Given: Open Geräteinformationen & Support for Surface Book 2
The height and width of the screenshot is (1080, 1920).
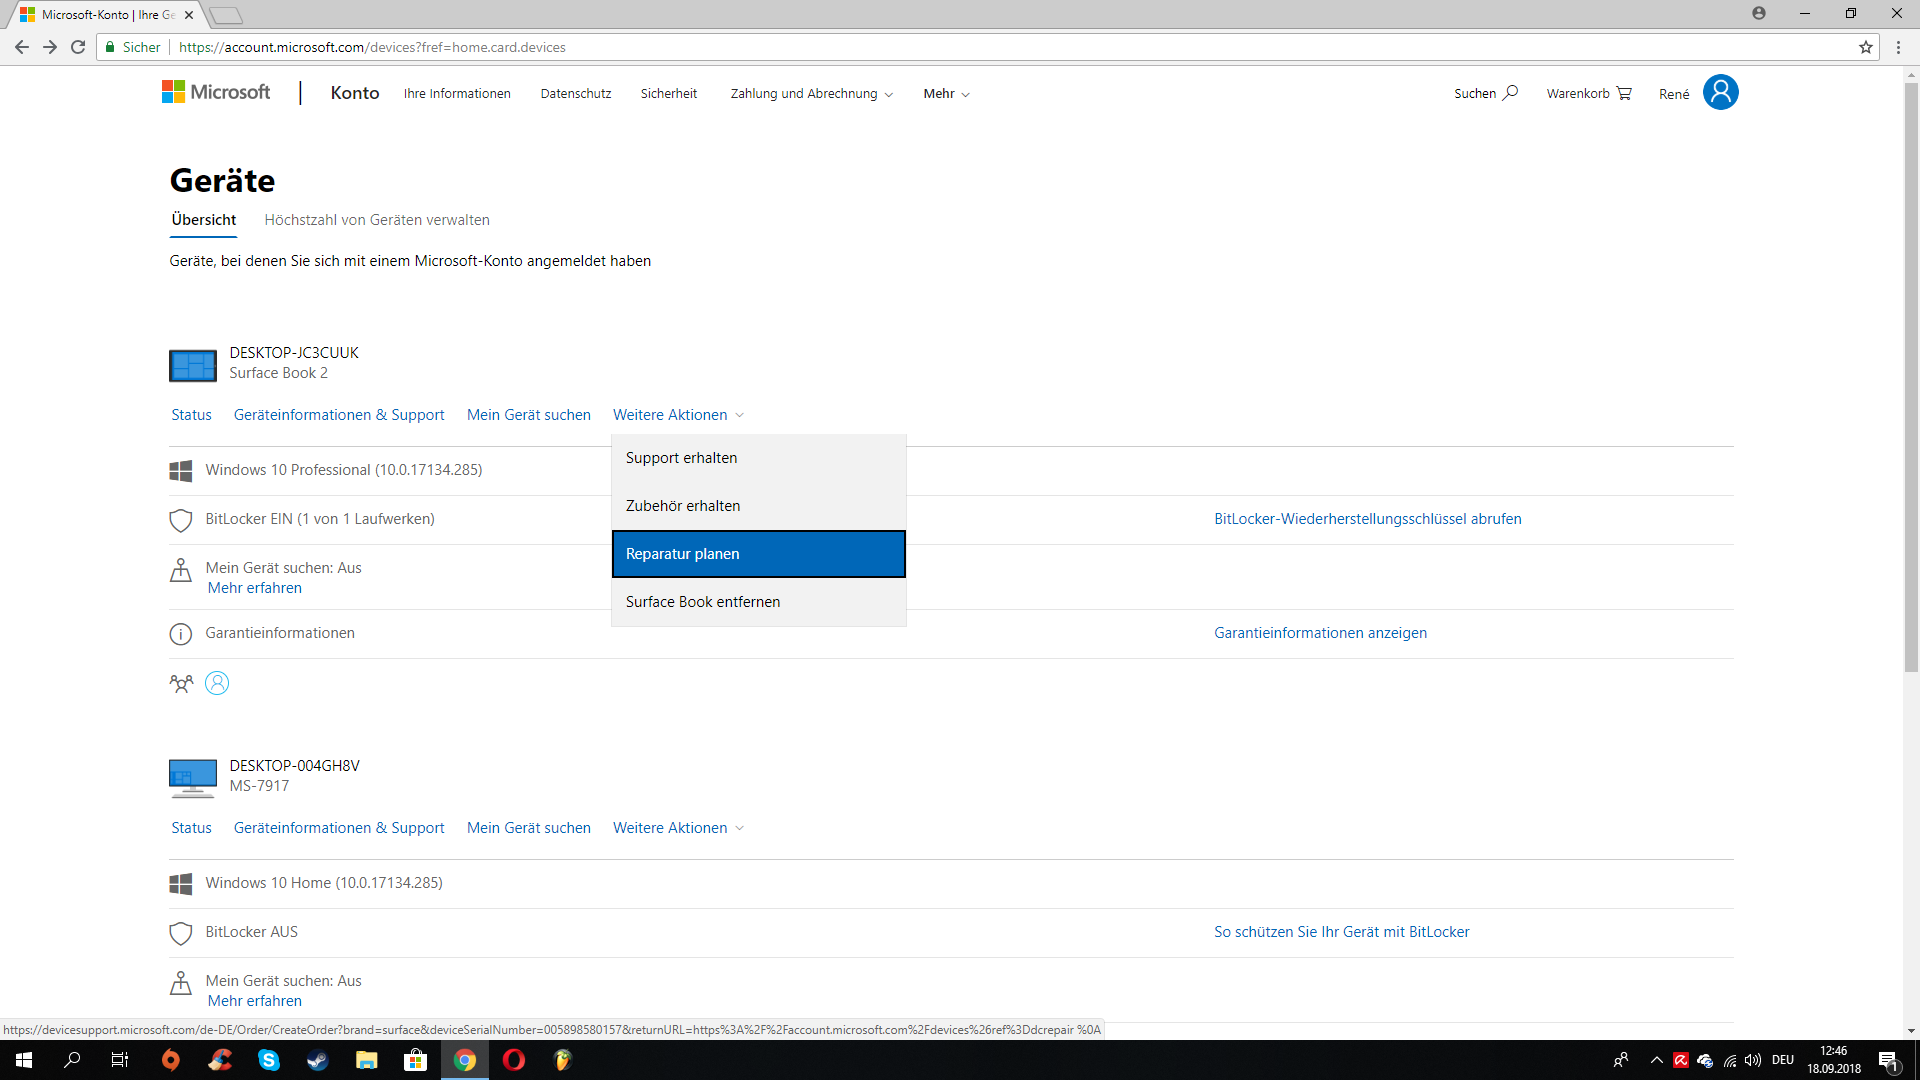Looking at the screenshot, I should click(339, 415).
